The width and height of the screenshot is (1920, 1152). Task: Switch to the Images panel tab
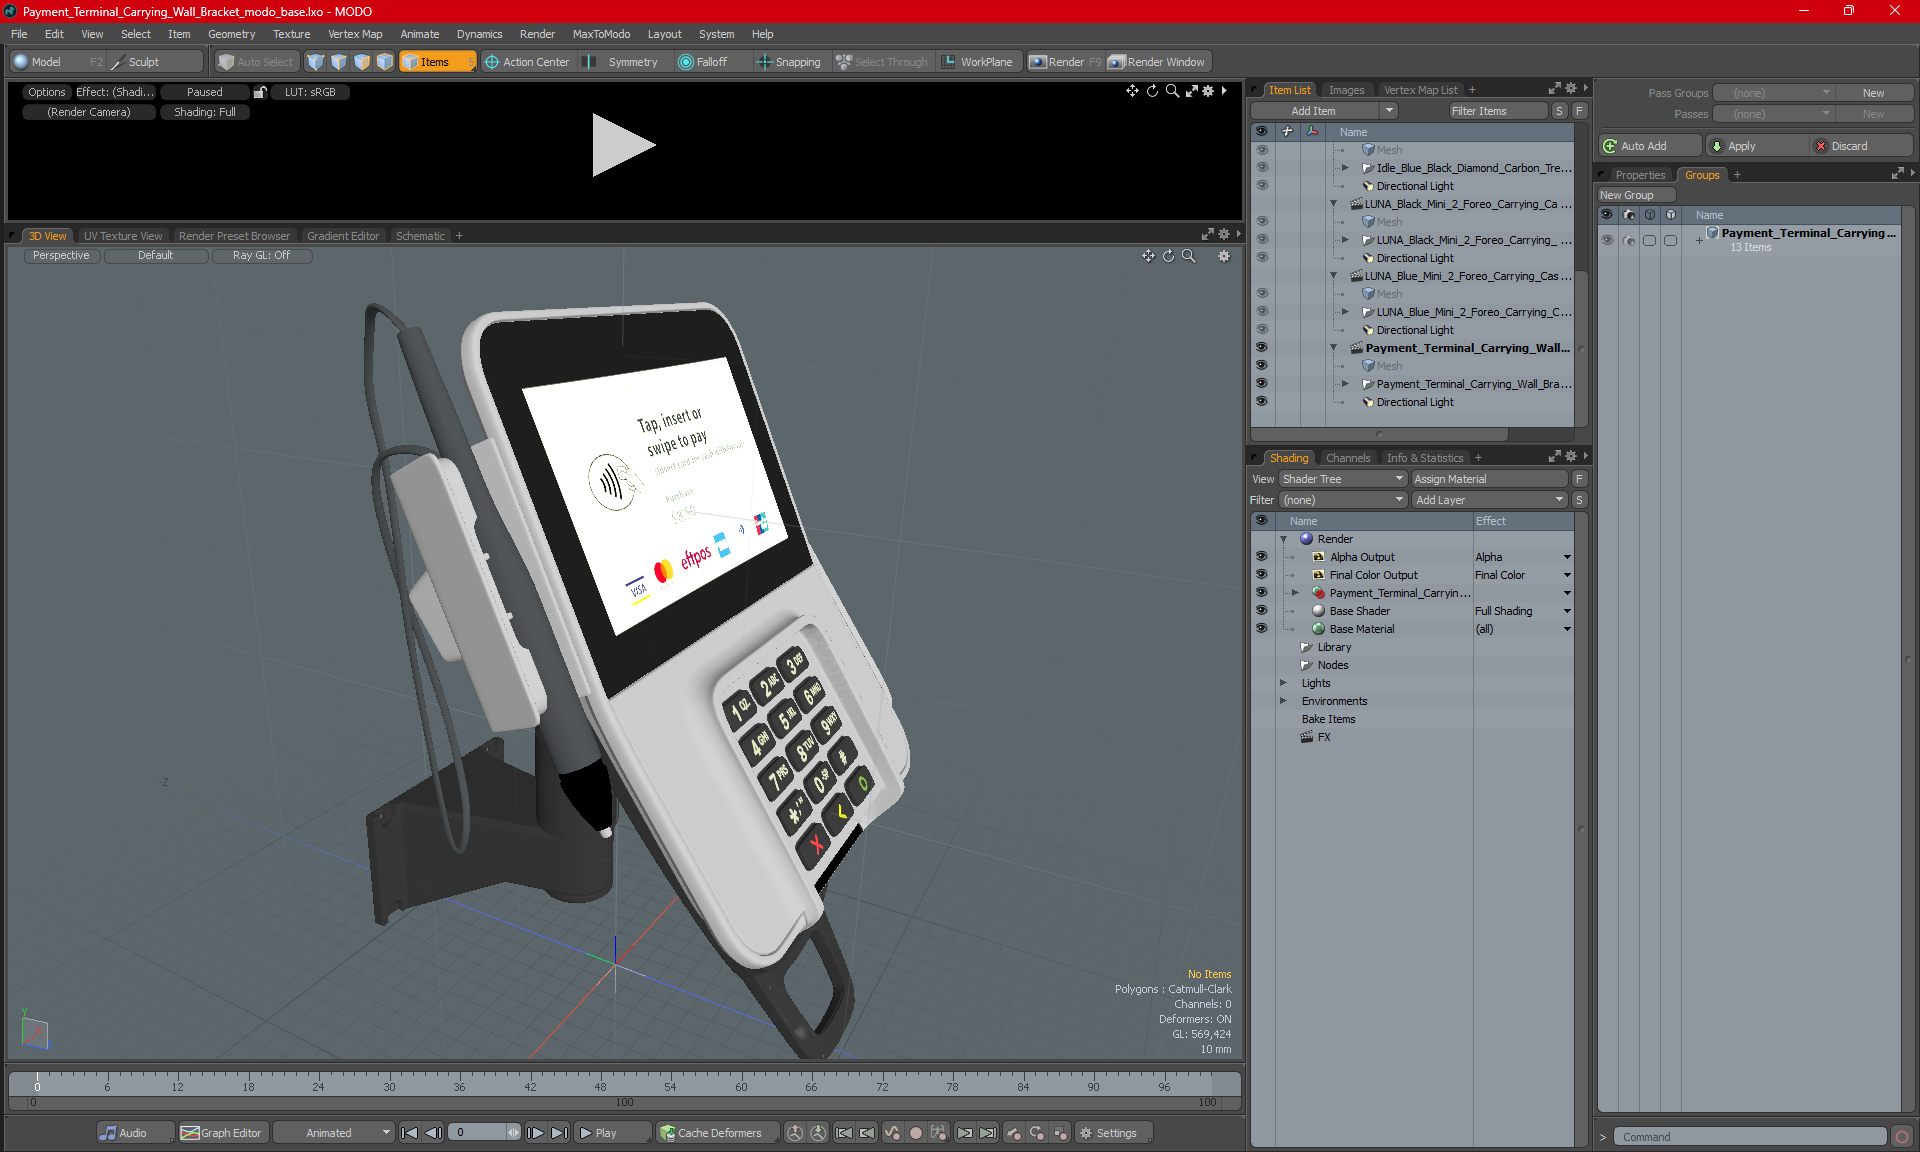point(1345,89)
